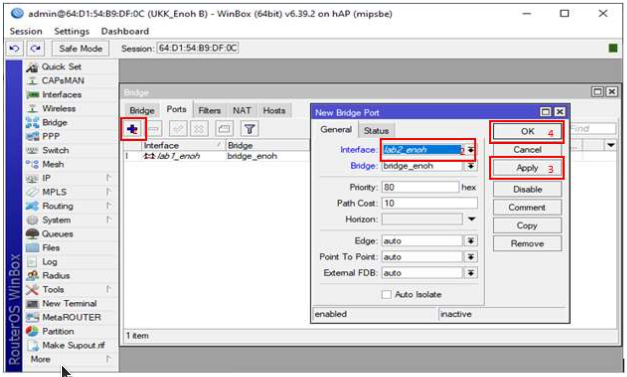The width and height of the screenshot is (627, 377).
Task: Select the Status tab in dialog
Action: tap(376, 131)
